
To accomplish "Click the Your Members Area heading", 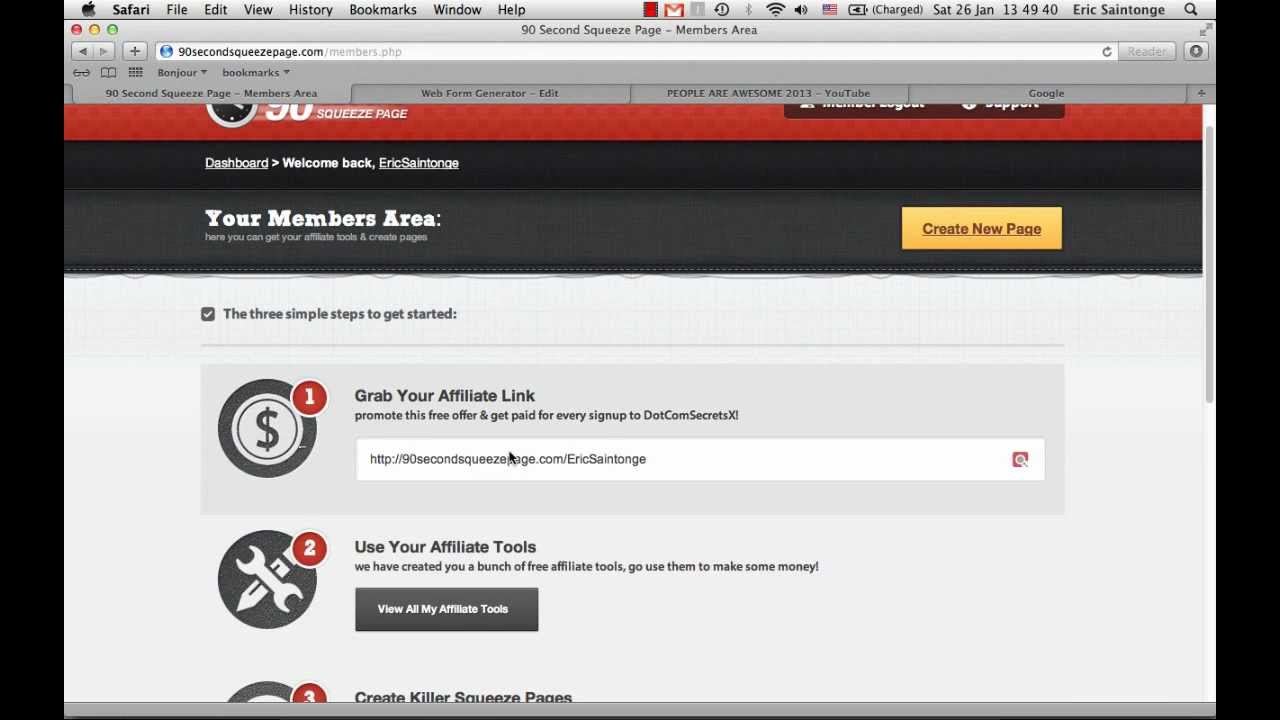I will tap(323, 218).
